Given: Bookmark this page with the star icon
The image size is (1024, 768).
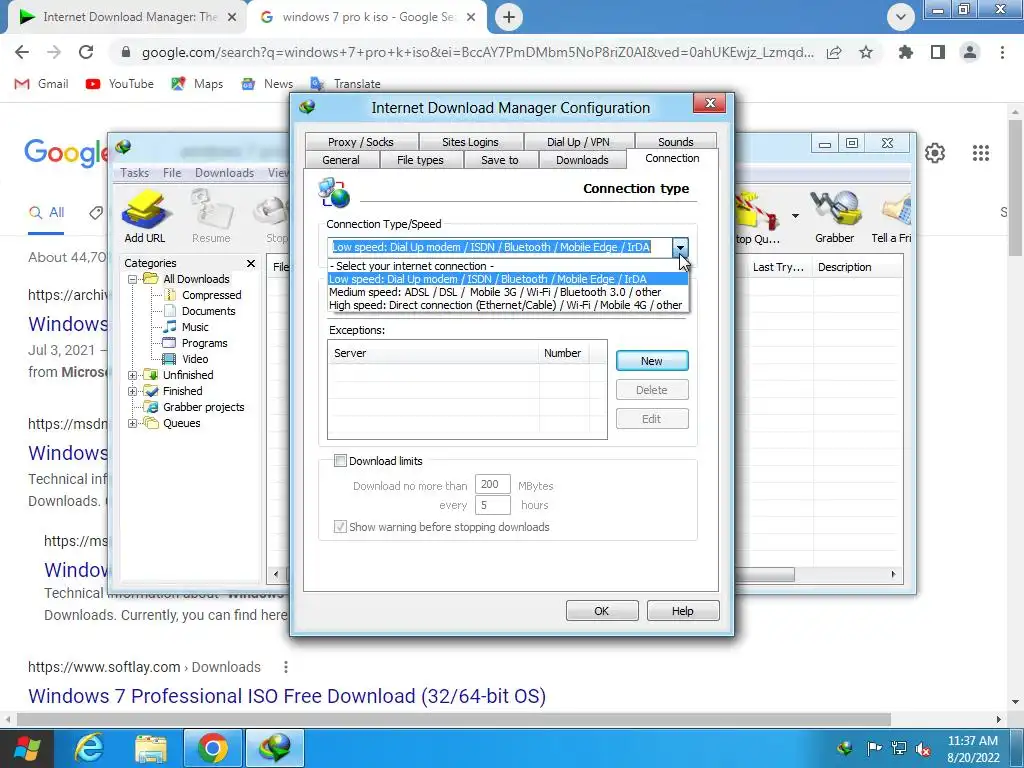Looking at the screenshot, I should tap(866, 52).
